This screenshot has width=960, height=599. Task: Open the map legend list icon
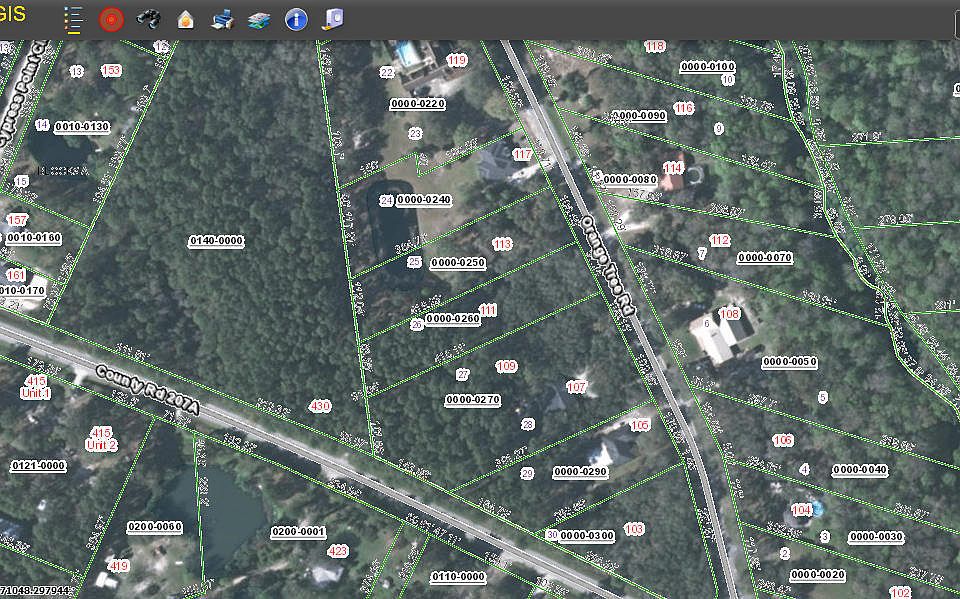pyautogui.click(x=73, y=19)
